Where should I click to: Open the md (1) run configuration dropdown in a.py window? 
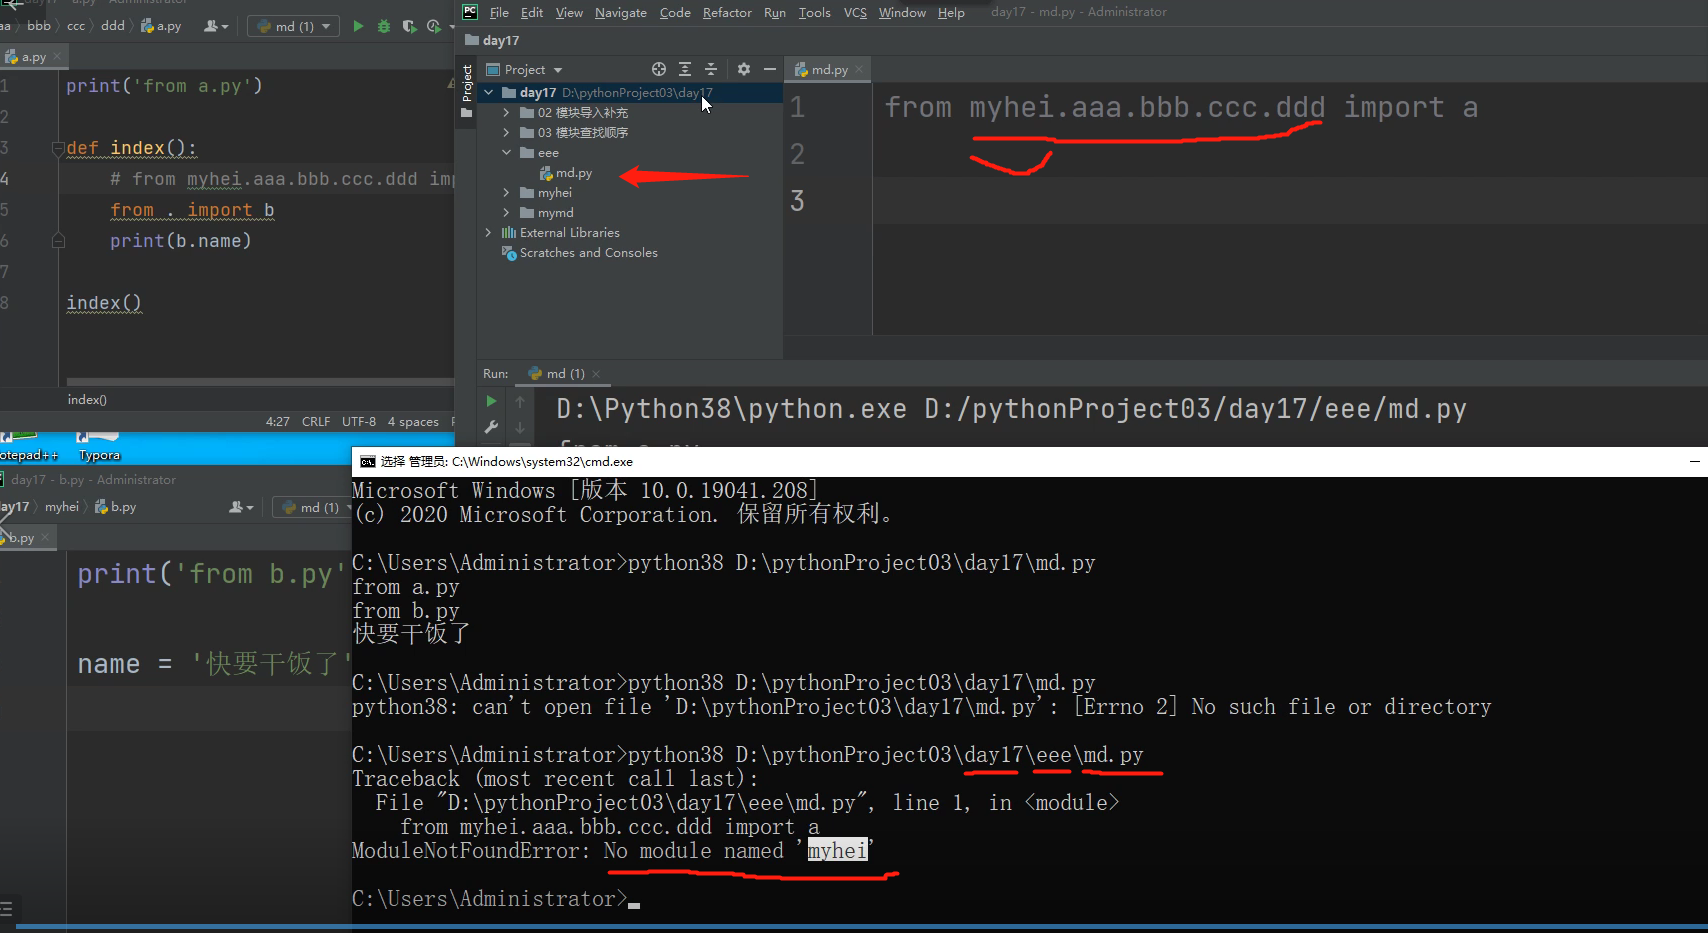293,26
